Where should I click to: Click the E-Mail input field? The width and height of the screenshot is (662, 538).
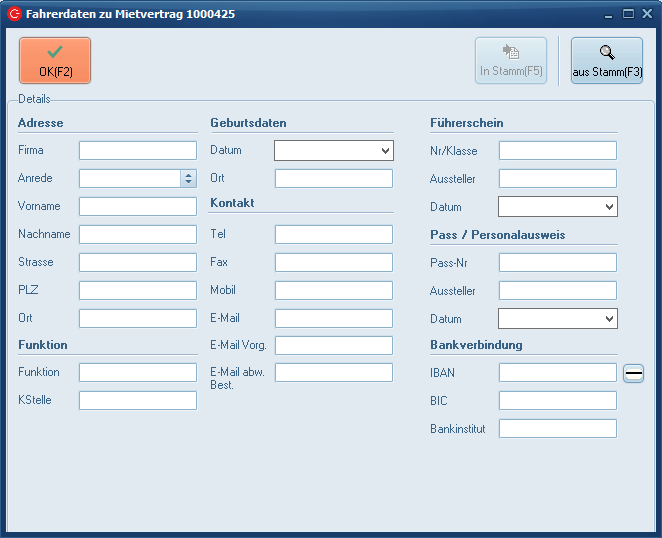[334, 318]
